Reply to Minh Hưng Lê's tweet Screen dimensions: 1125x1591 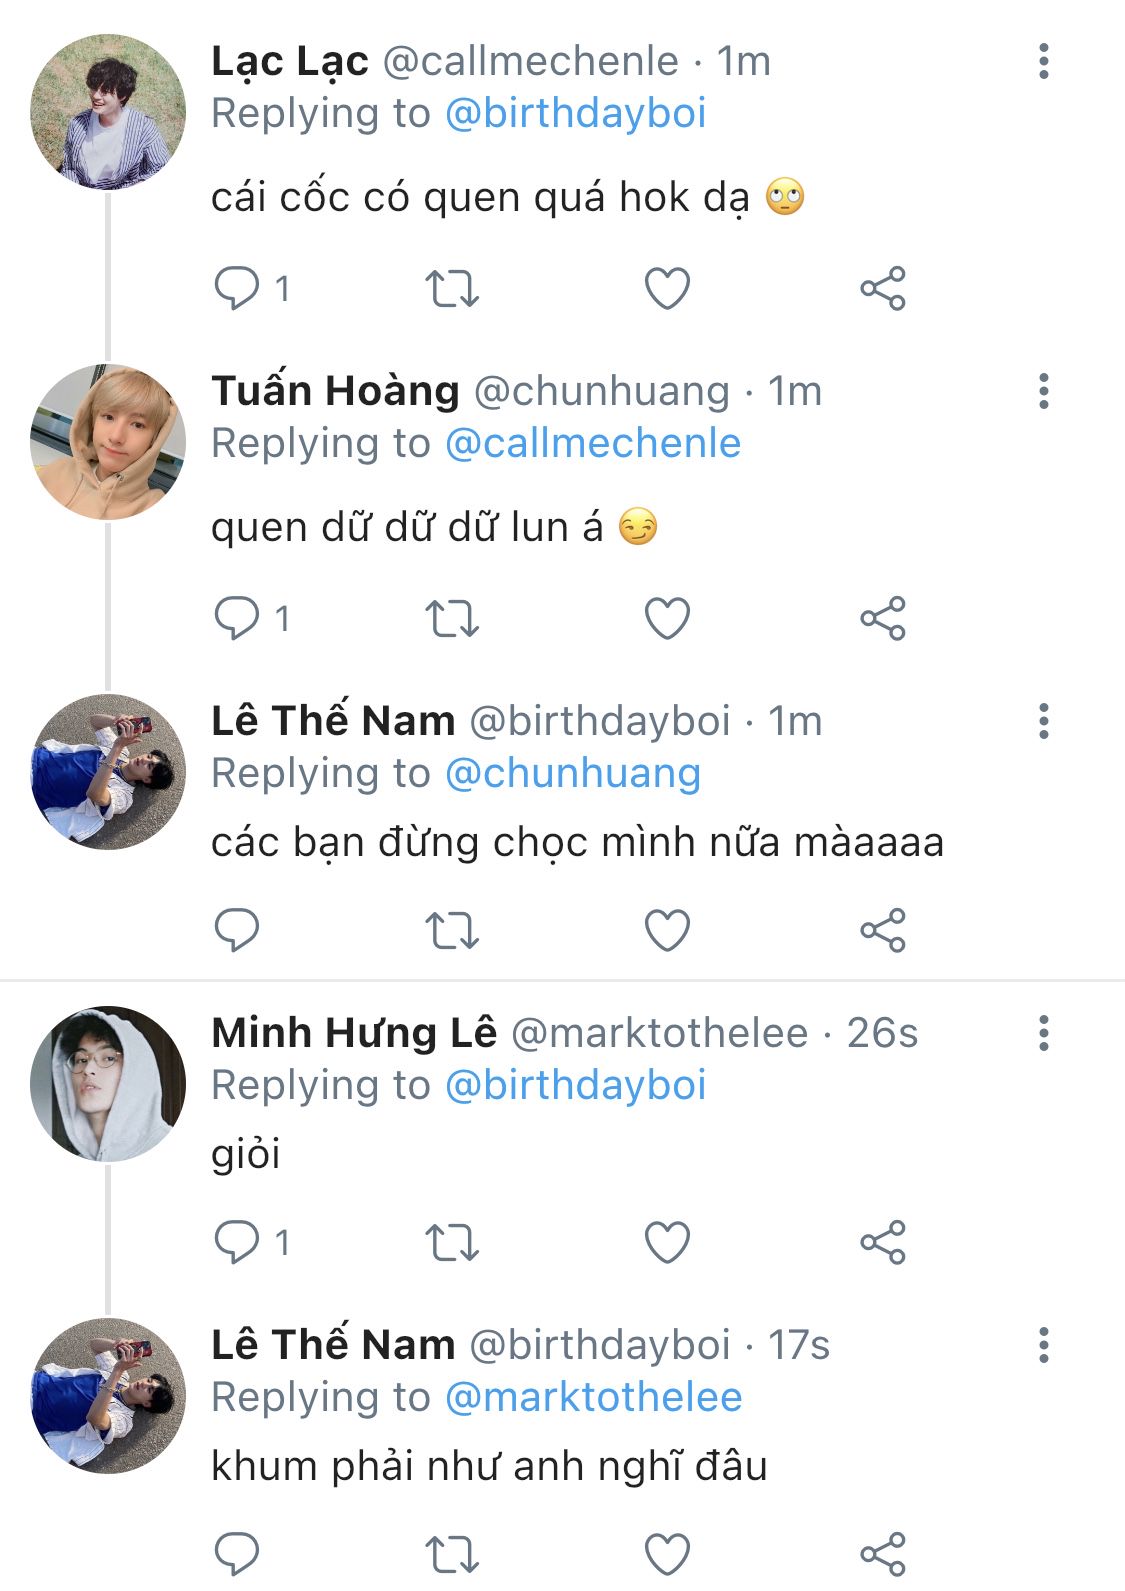pos(237,1243)
